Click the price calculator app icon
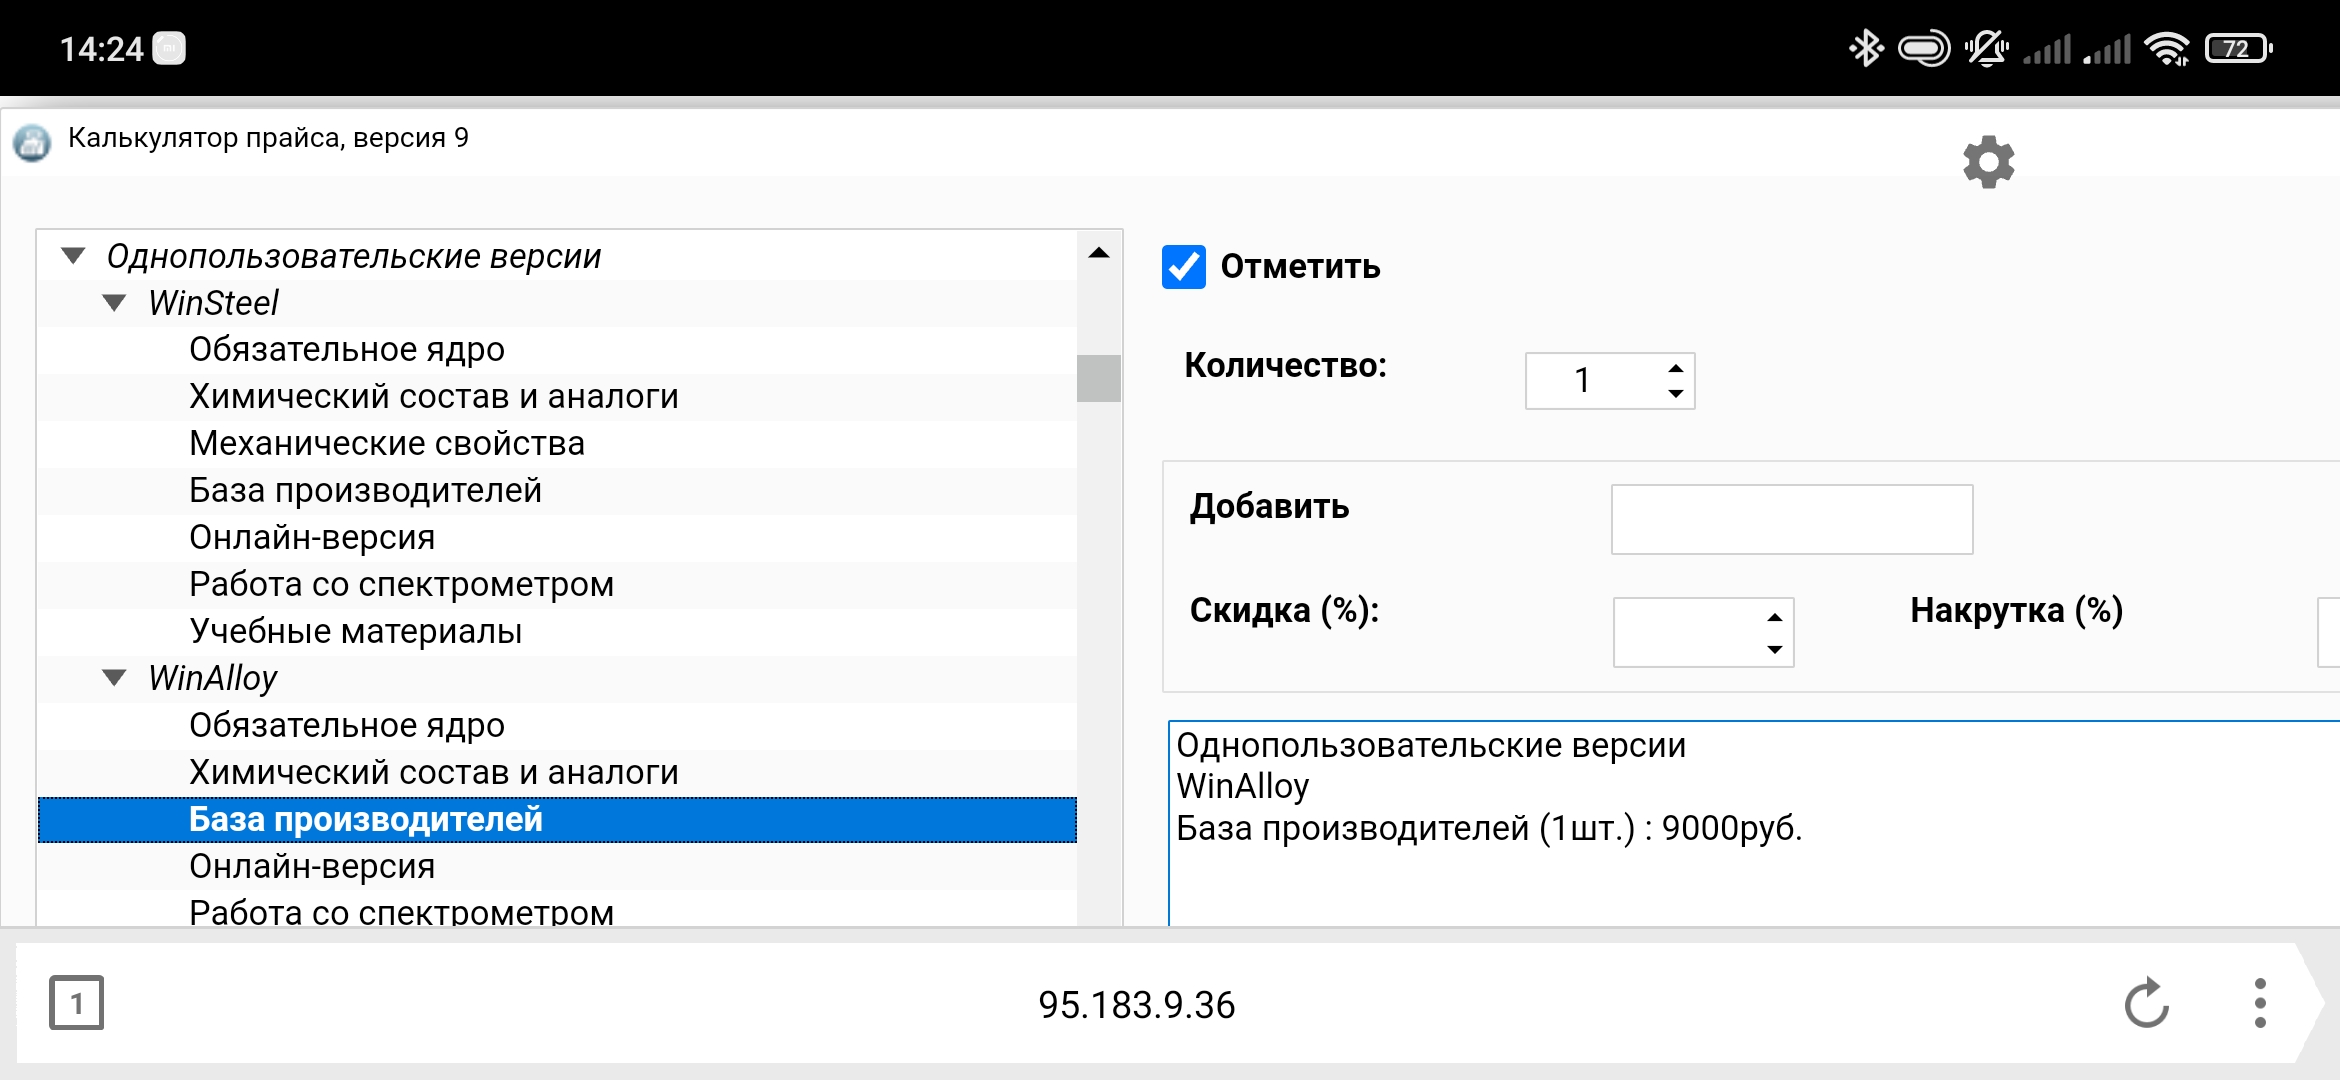This screenshot has height=1080, width=2340. coord(32,143)
